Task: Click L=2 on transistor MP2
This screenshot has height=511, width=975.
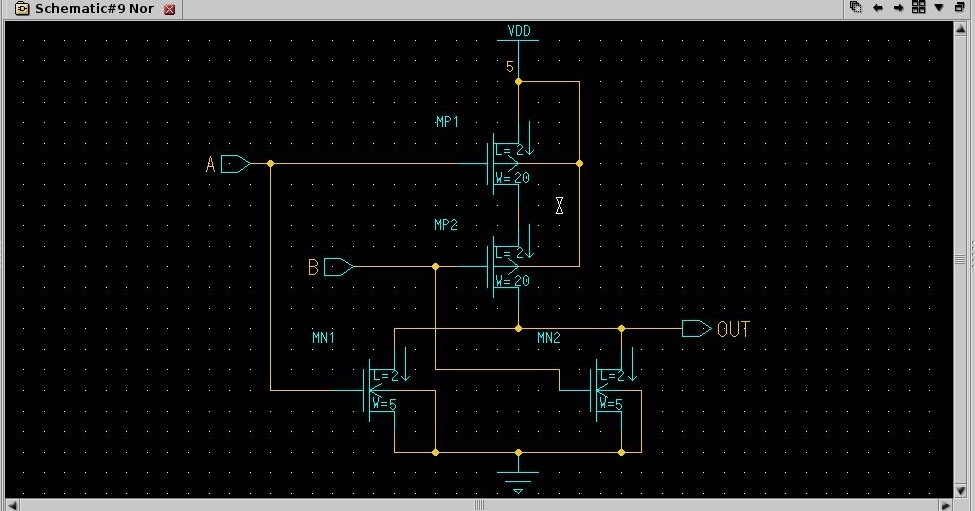Action: click(510, 254)
